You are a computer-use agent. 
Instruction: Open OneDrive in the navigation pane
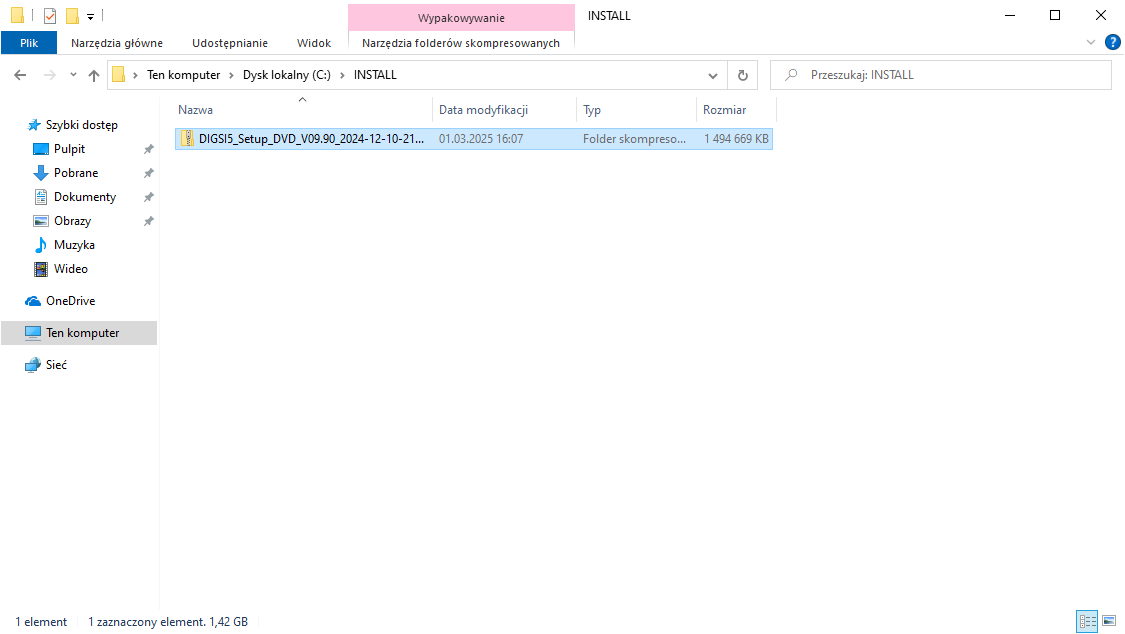tap(70, 301)
